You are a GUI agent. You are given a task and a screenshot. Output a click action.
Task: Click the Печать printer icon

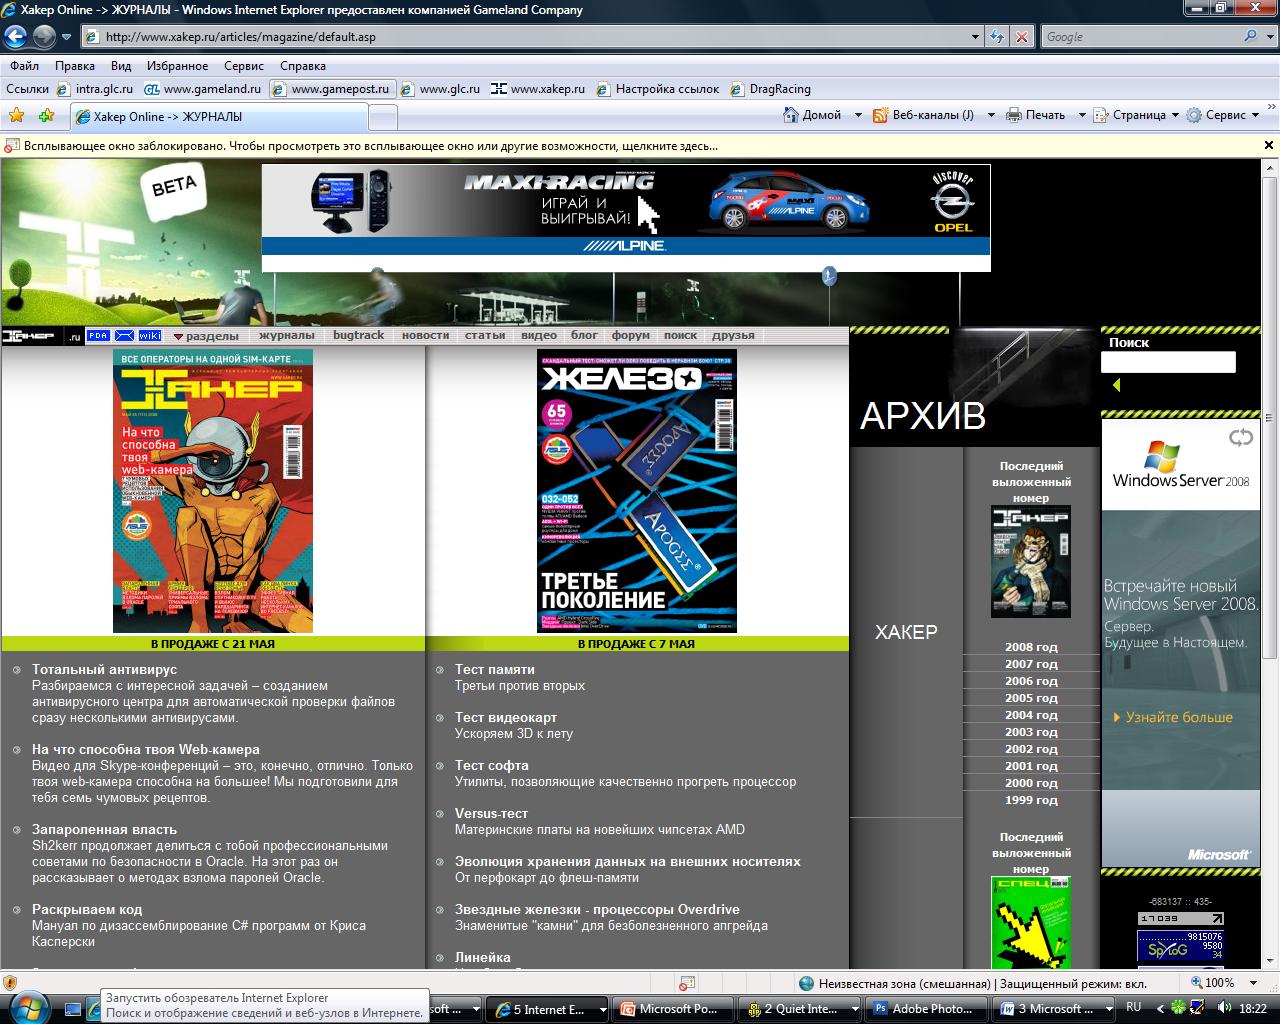[1014, 115]
